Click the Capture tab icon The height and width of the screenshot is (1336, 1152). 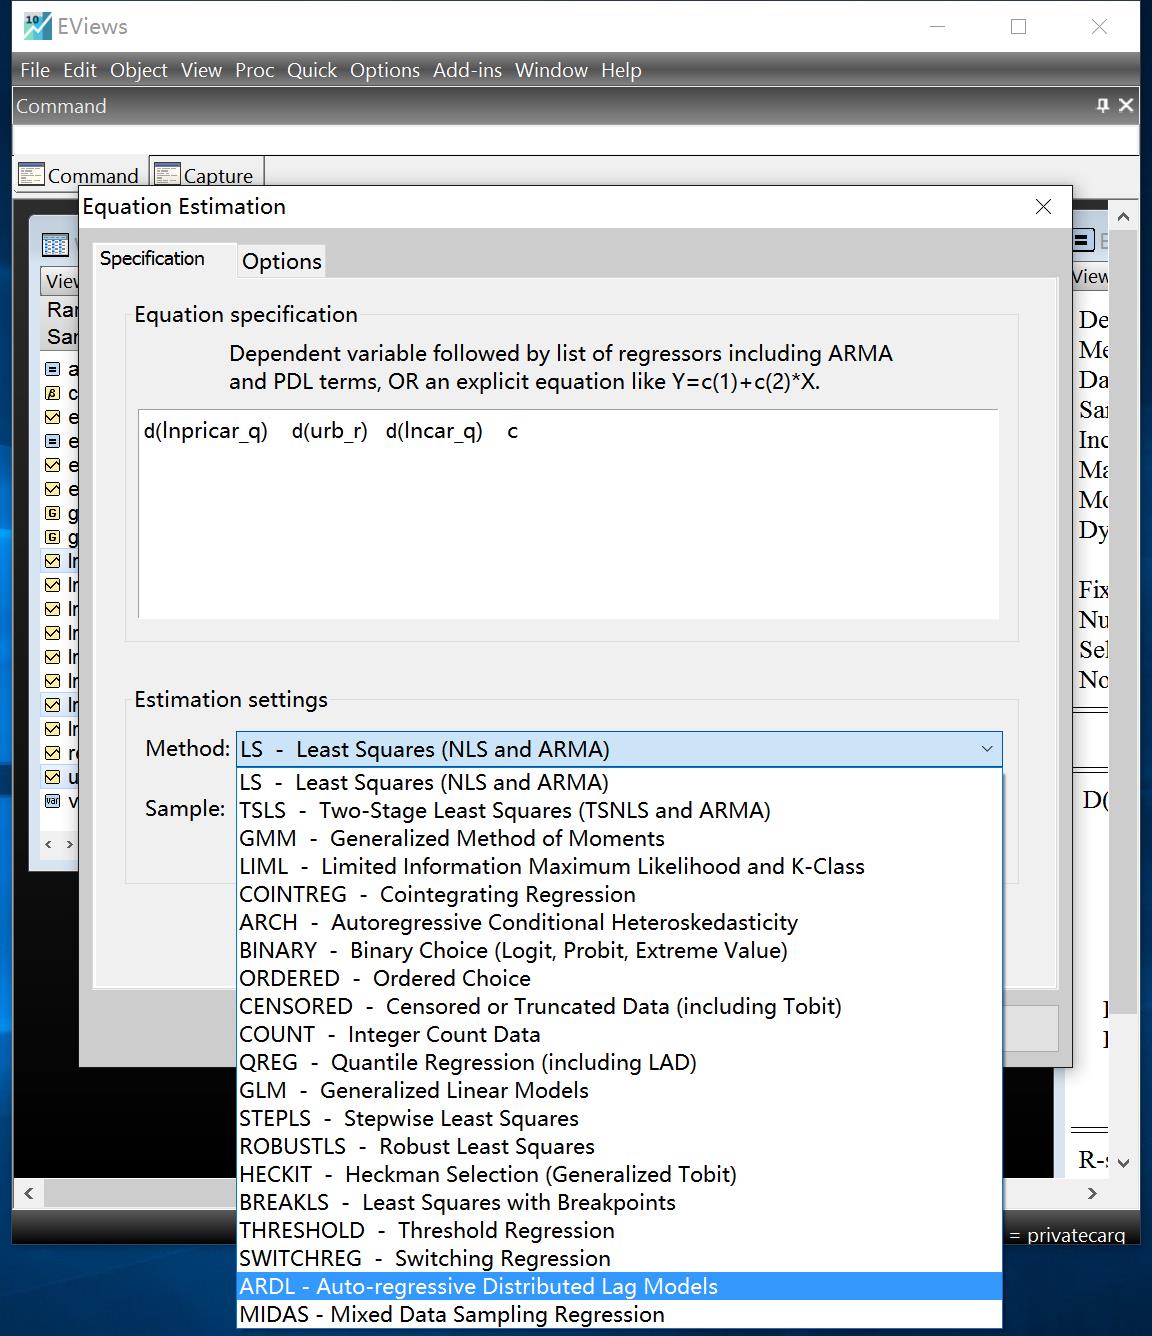click(167, 175)
